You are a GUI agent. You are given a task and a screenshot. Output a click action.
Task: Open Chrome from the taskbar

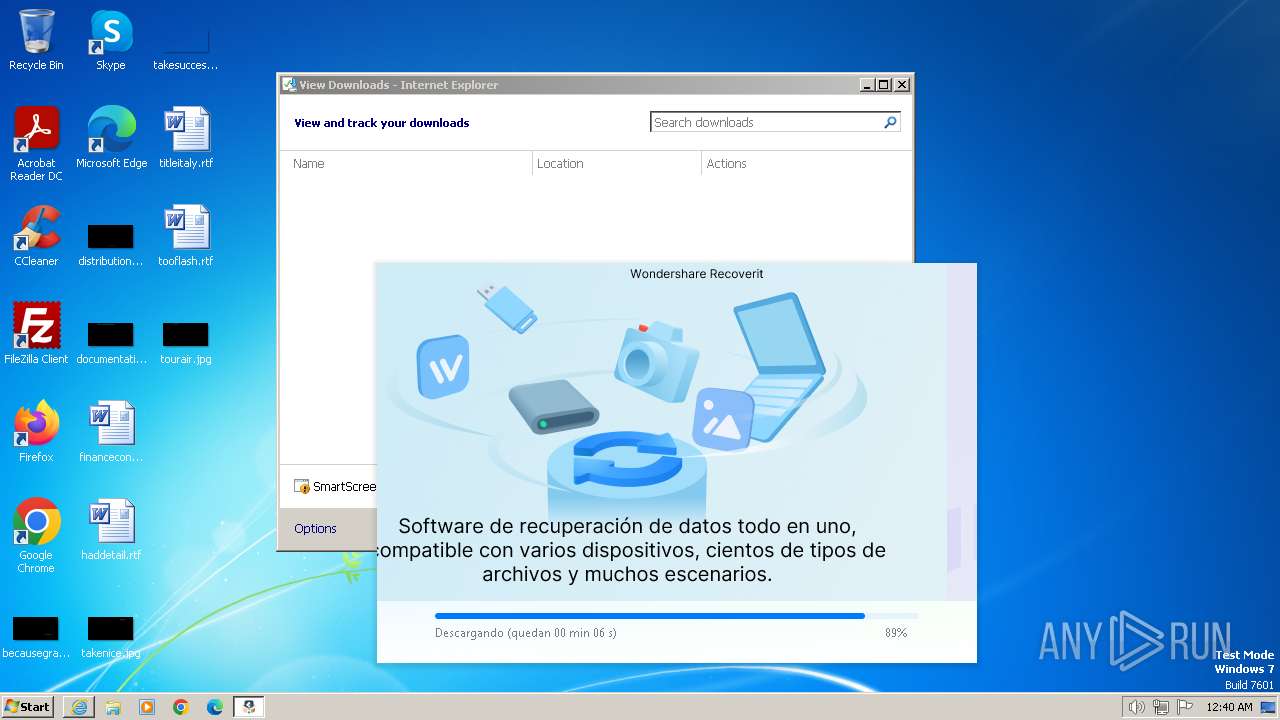pyautogui.click(x=181, y=707)
